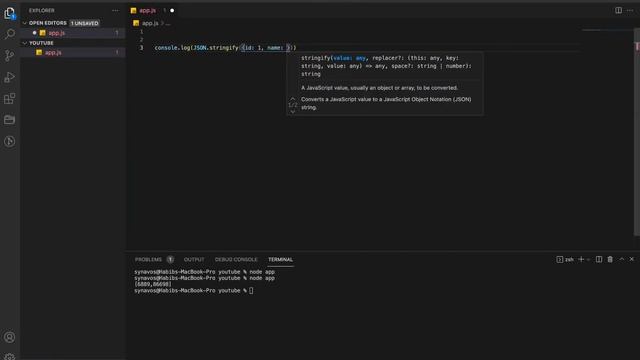This screenshot has height=360, width=640.
Task: Click app.js in the breadcrumb
Action: [150, 23]
